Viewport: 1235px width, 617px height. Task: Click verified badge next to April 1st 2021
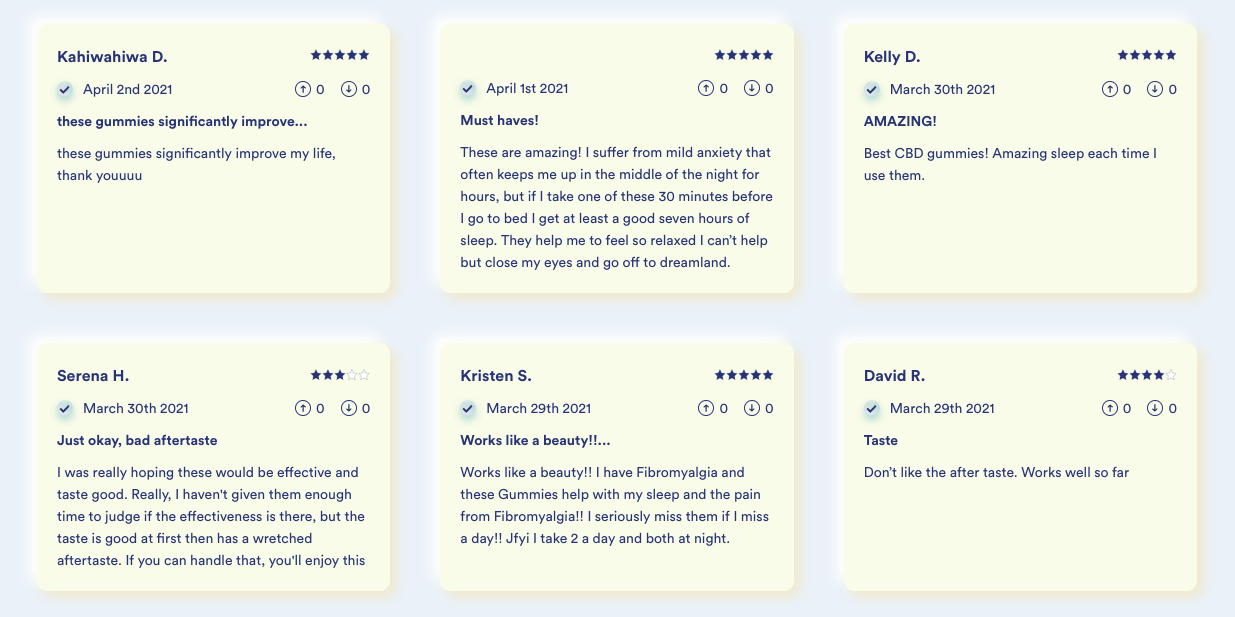(468, 89)
